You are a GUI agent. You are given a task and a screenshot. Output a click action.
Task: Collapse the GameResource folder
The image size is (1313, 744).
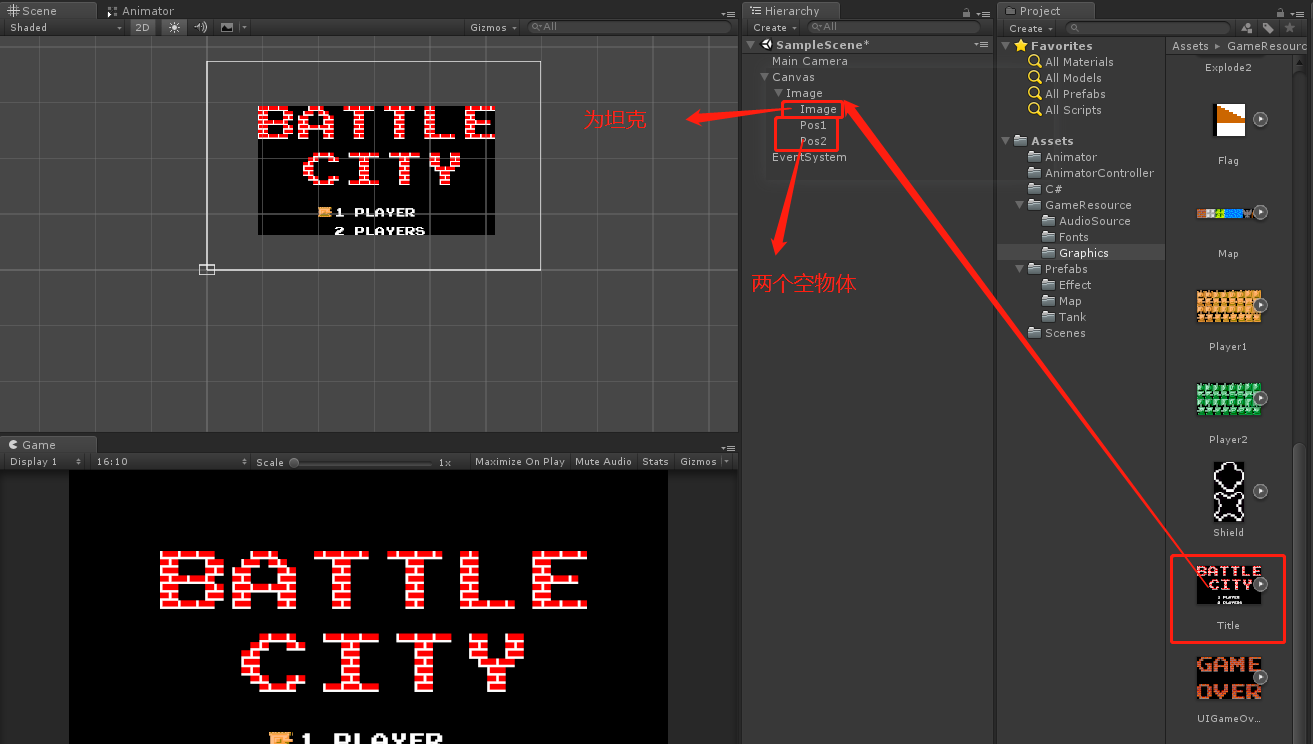[1020, 205]
